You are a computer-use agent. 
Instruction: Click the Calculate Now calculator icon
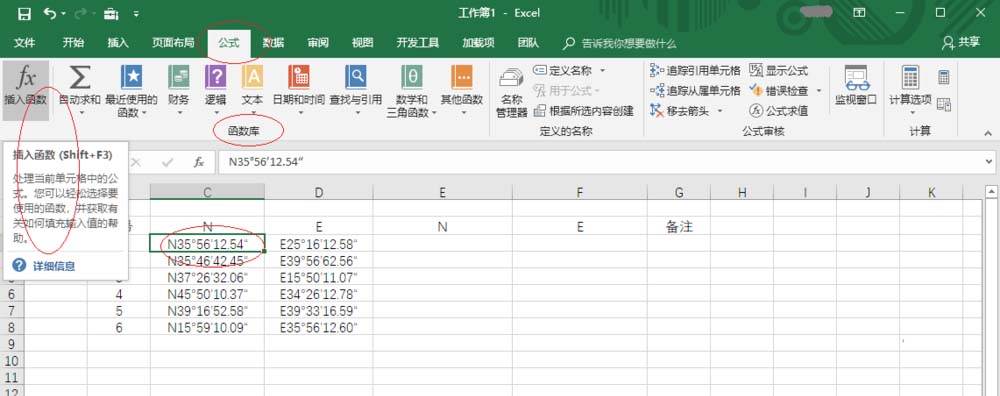[x=944, y=77]
